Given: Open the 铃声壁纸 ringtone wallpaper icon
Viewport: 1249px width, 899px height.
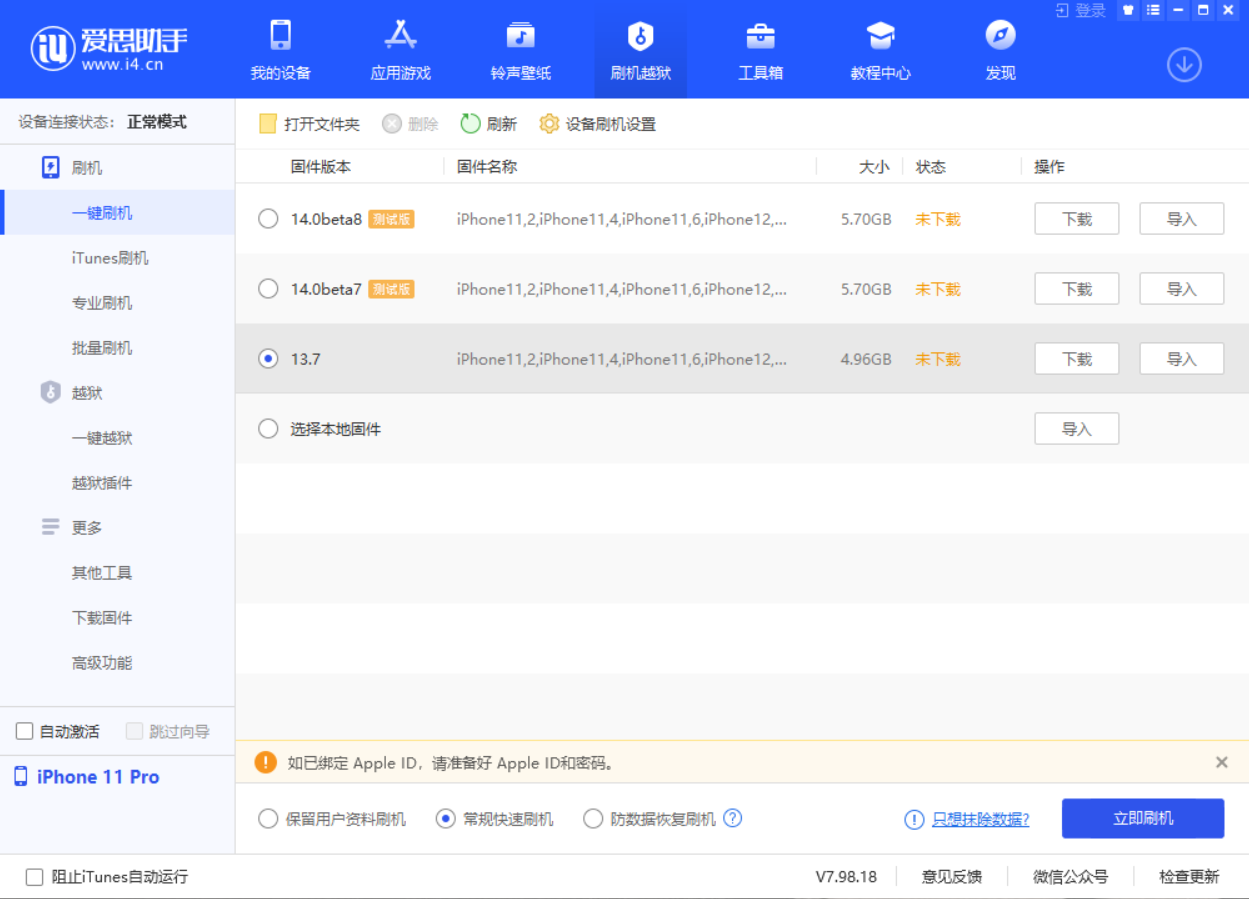Looking at the screenshot, I should (520, 37).
